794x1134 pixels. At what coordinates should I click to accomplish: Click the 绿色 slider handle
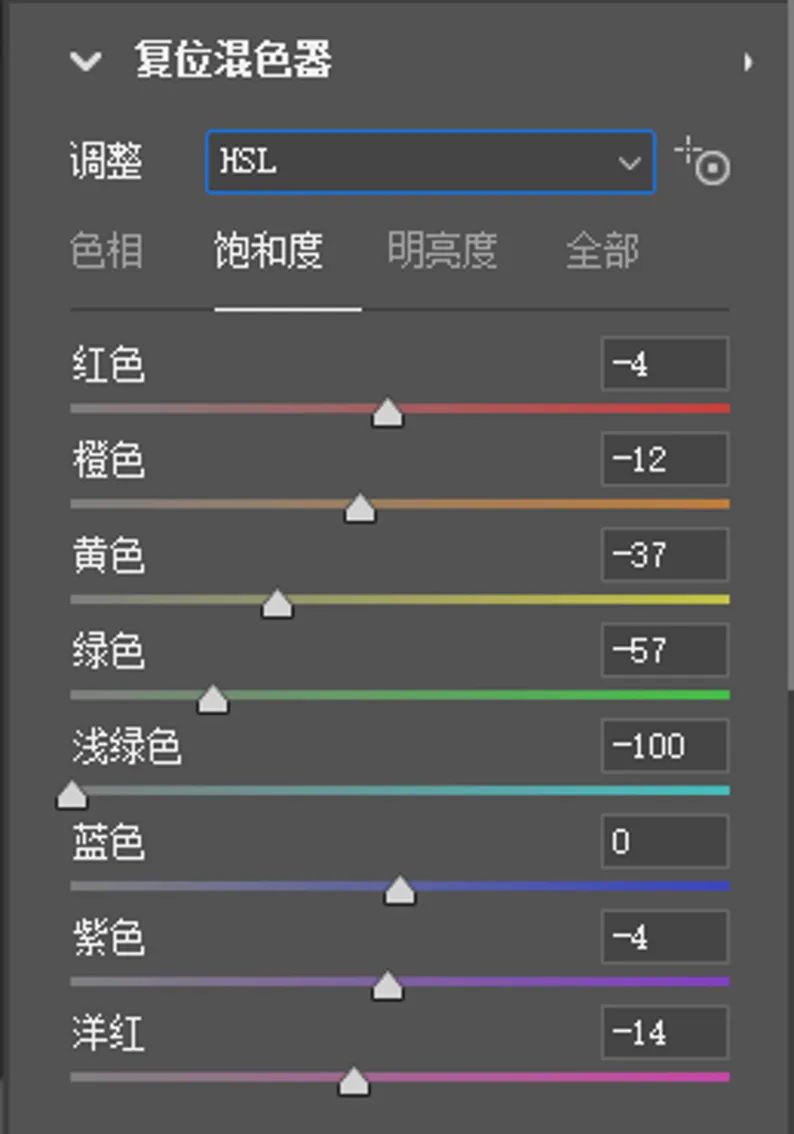(x=213, y=701)
